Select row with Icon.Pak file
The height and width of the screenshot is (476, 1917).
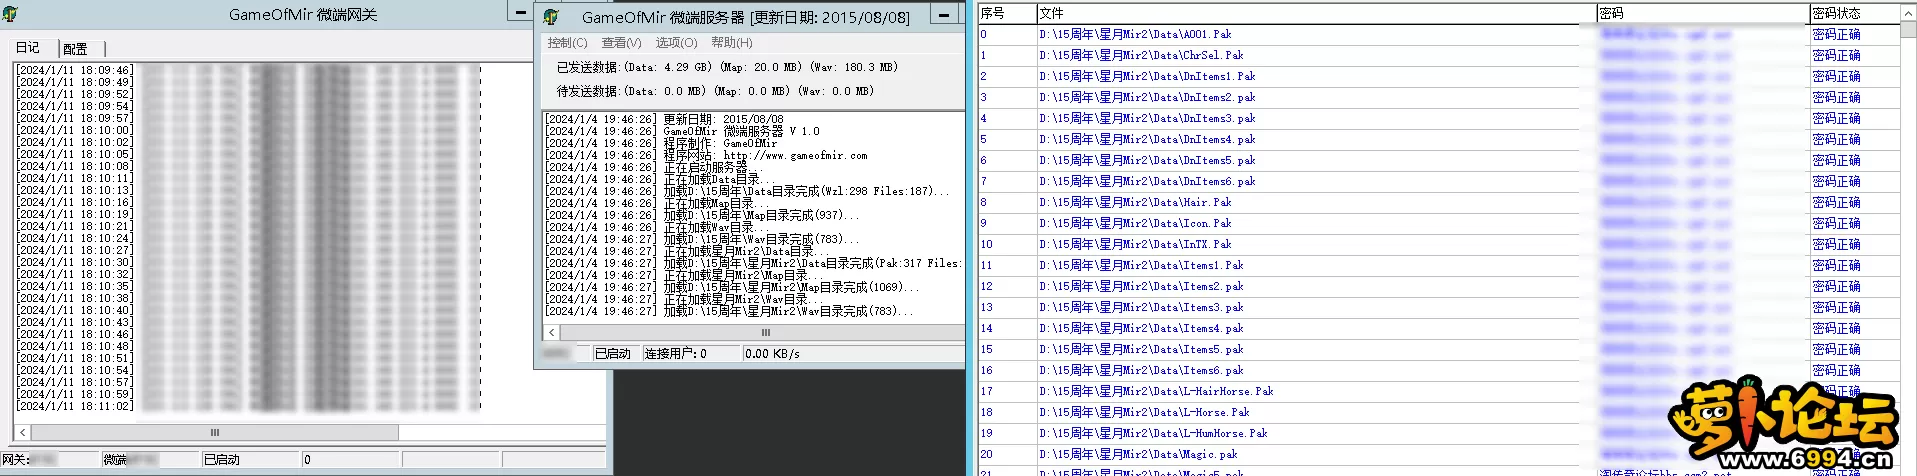(x=1438, y=223)
